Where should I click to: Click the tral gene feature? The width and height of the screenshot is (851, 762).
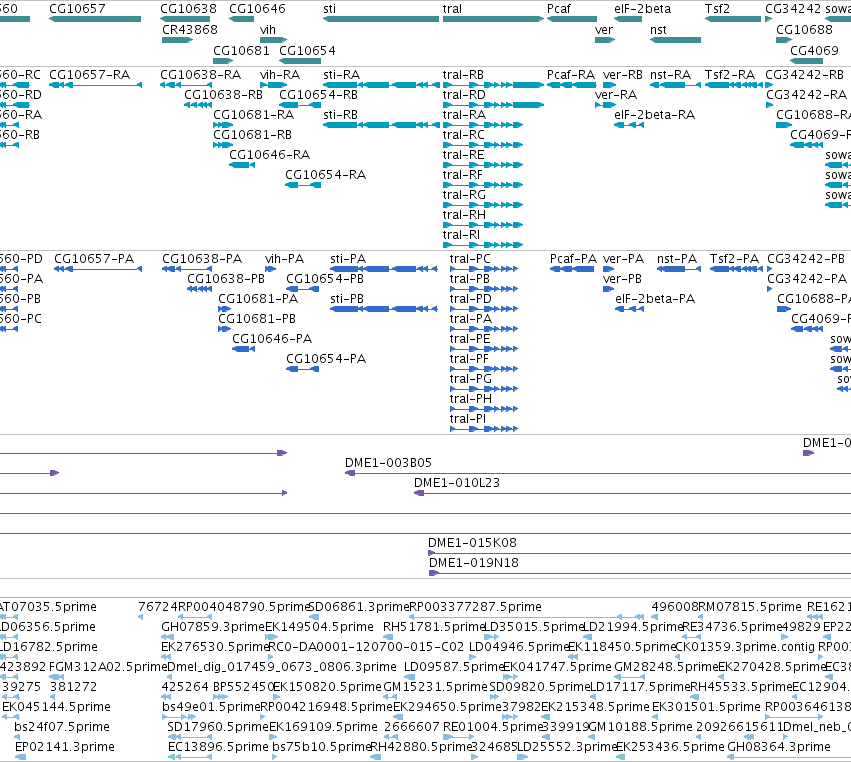(493, 19)
